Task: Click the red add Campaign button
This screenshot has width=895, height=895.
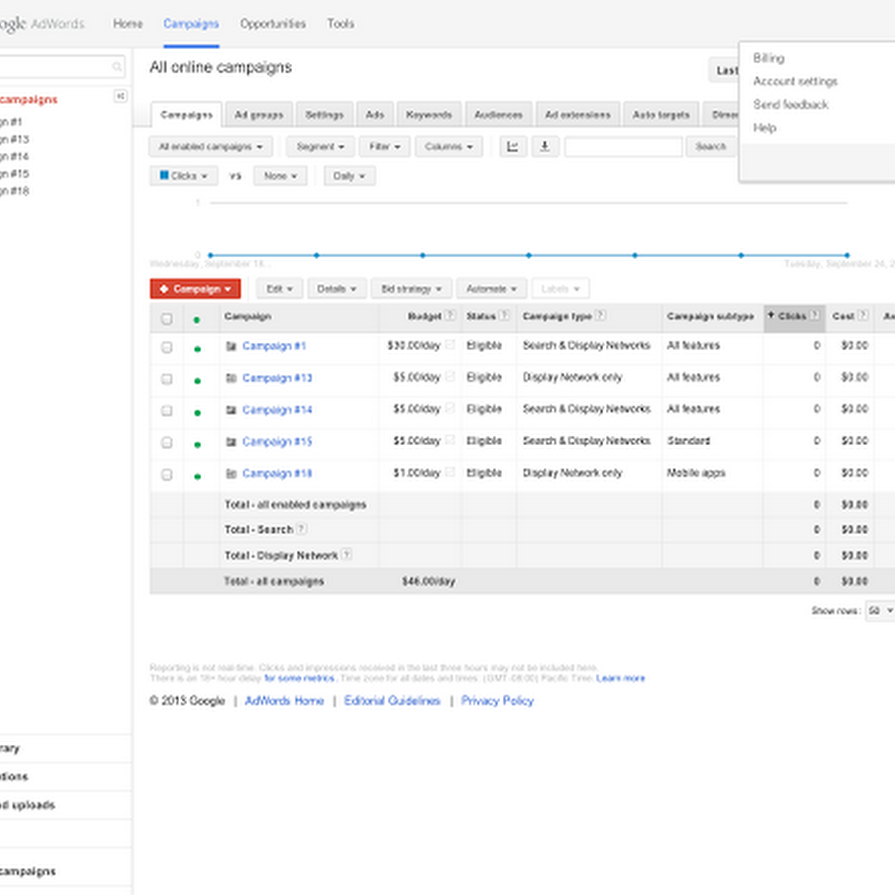Action: pos(195,289)
